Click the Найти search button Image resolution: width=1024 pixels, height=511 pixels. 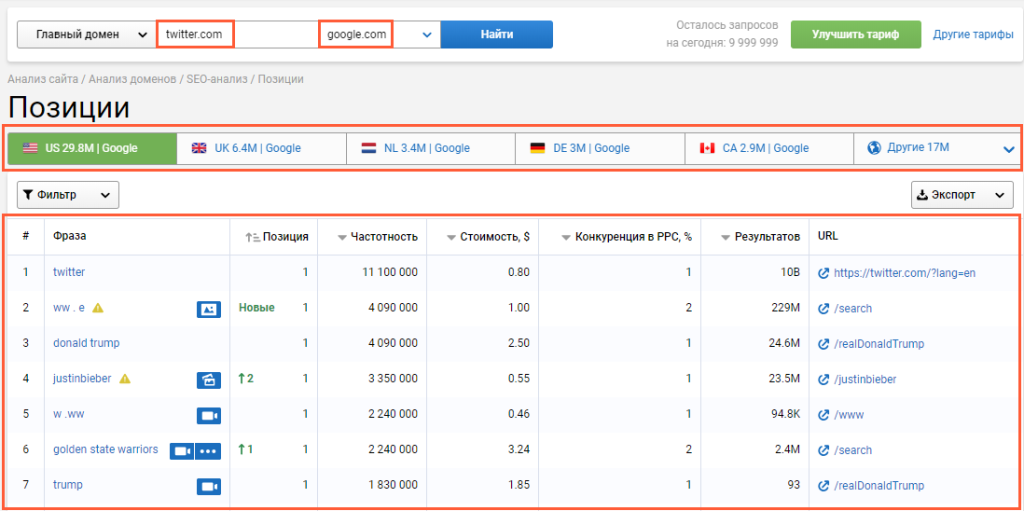tap(497, 35)
